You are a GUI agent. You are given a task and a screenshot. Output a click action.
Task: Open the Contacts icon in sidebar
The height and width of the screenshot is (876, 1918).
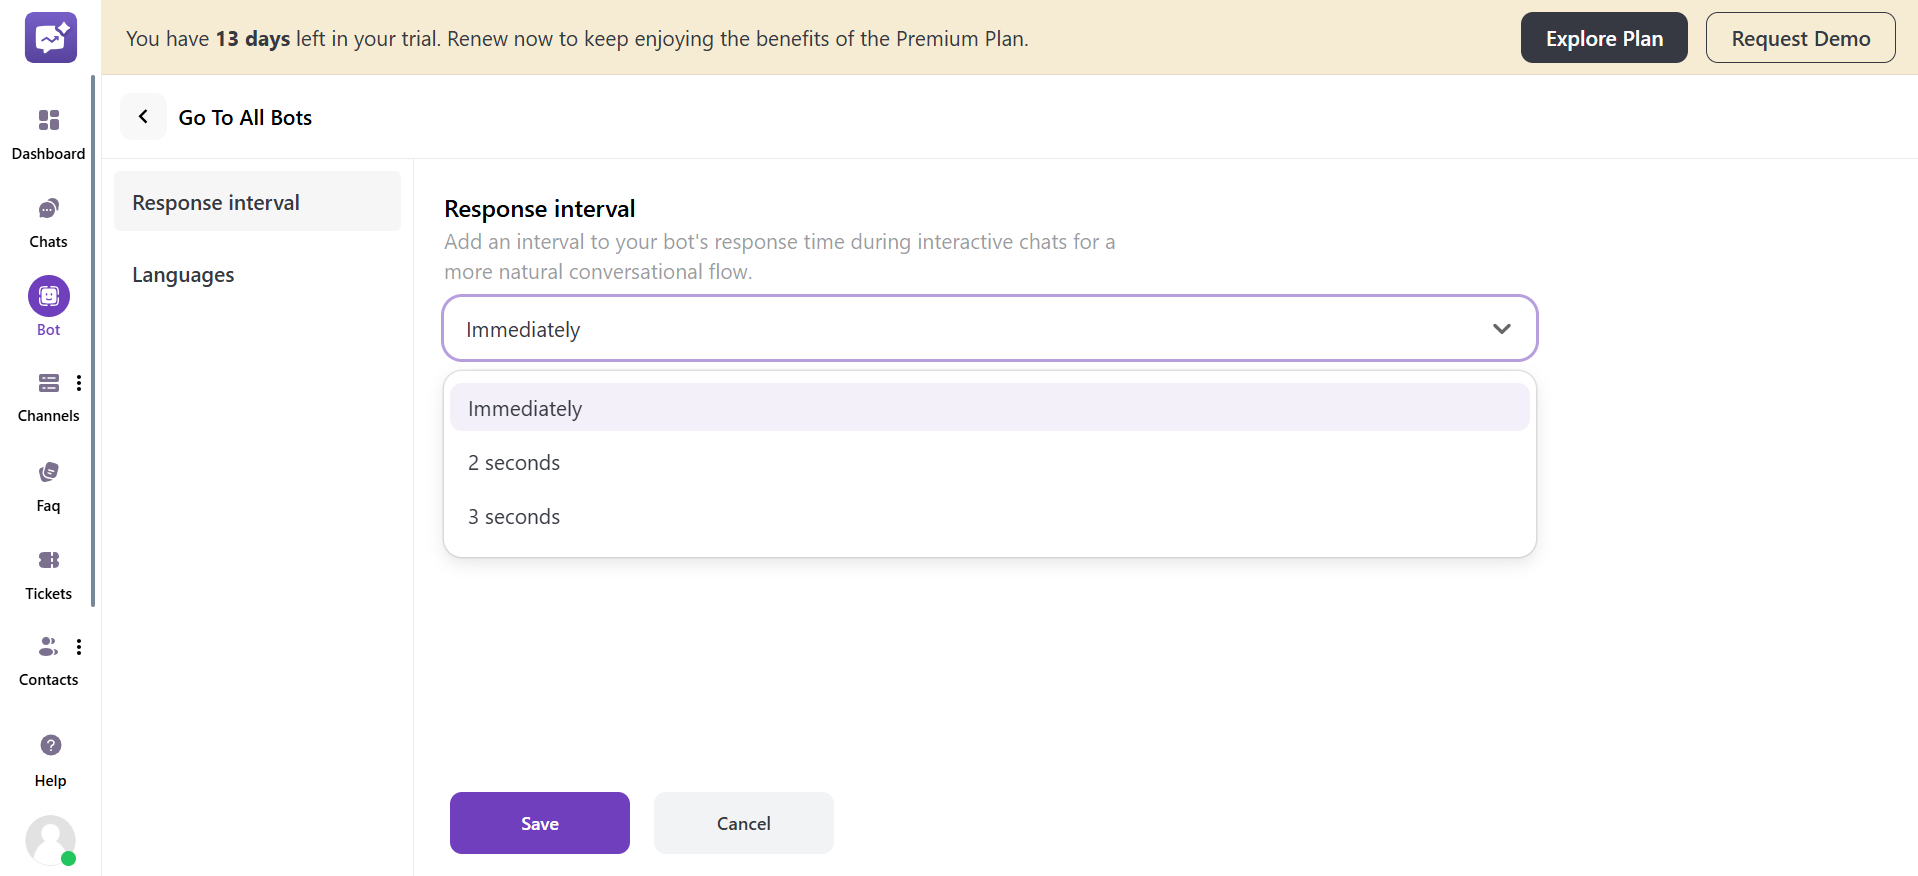pyautogui.click(x=47, y=647)
